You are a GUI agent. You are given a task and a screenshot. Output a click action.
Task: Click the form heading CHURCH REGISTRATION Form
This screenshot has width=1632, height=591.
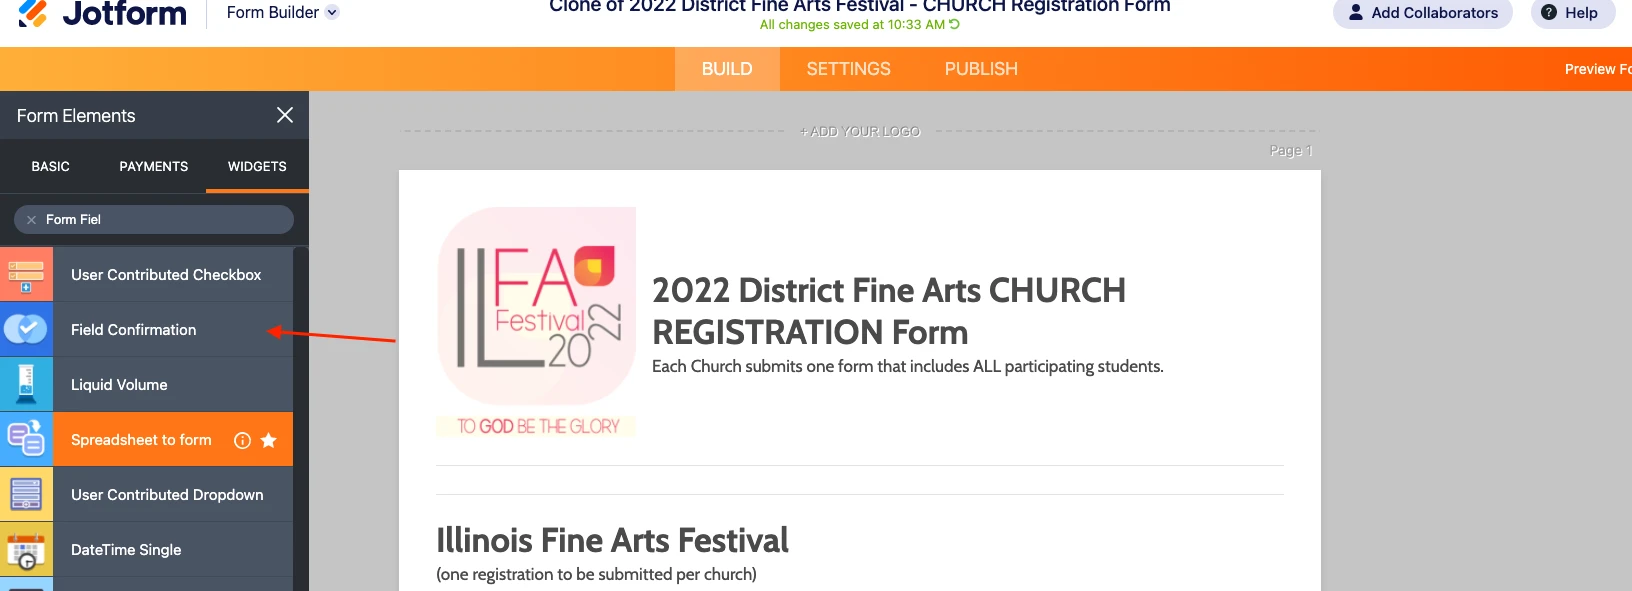[x=889, y=311]
